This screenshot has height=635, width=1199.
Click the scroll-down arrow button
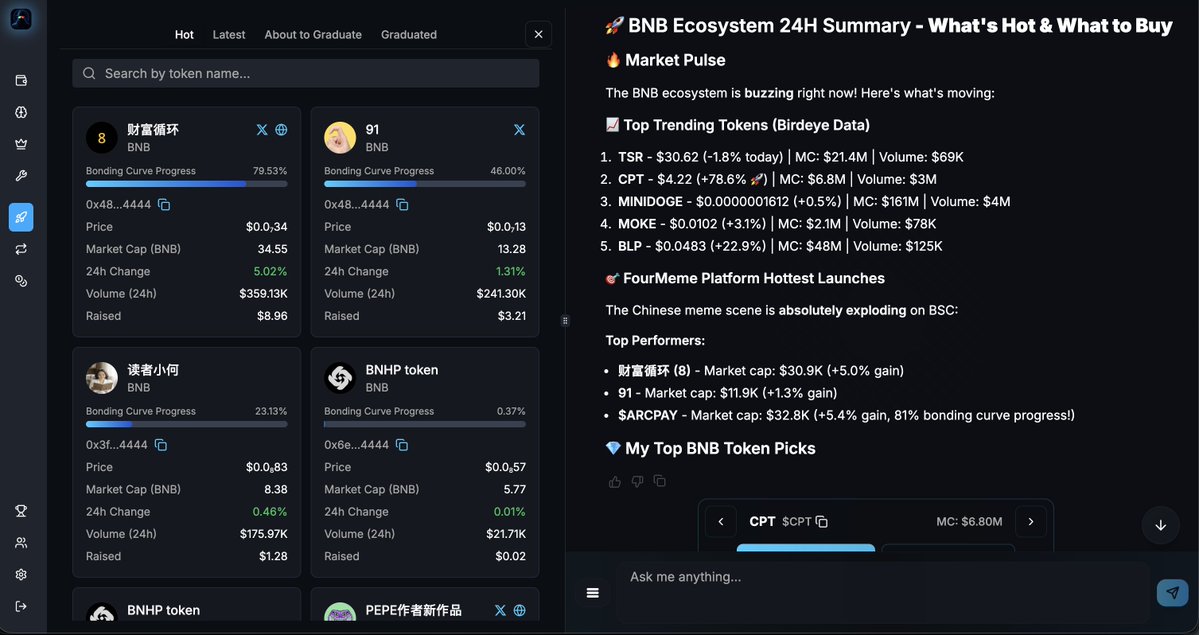tap(1160, 525)
